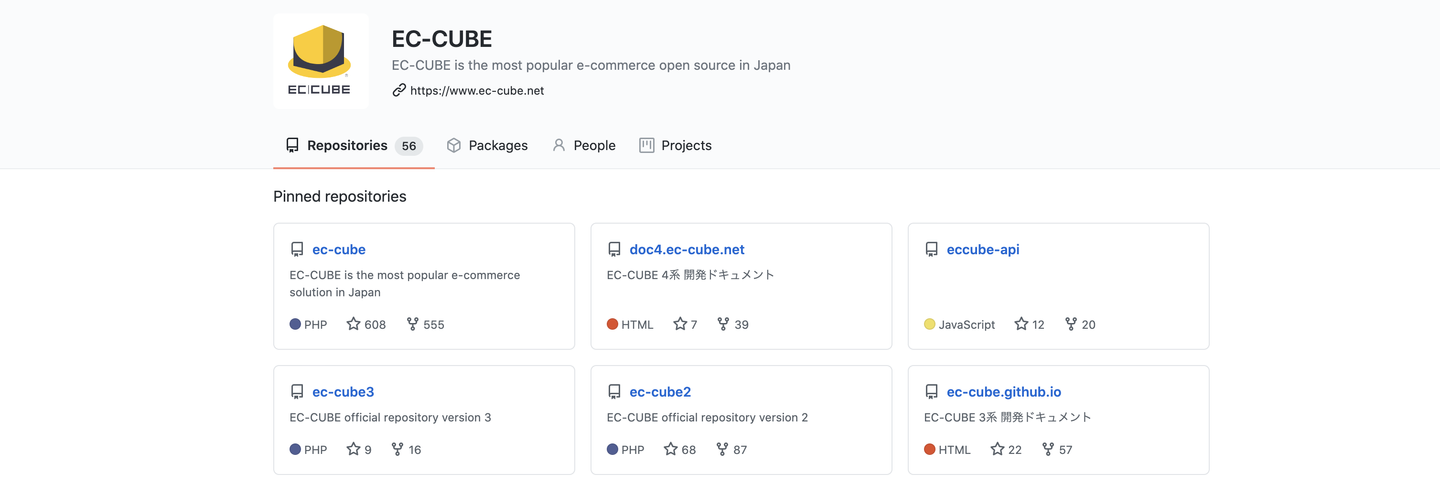Switch to the Repositories tab

(x=347, y=145)
